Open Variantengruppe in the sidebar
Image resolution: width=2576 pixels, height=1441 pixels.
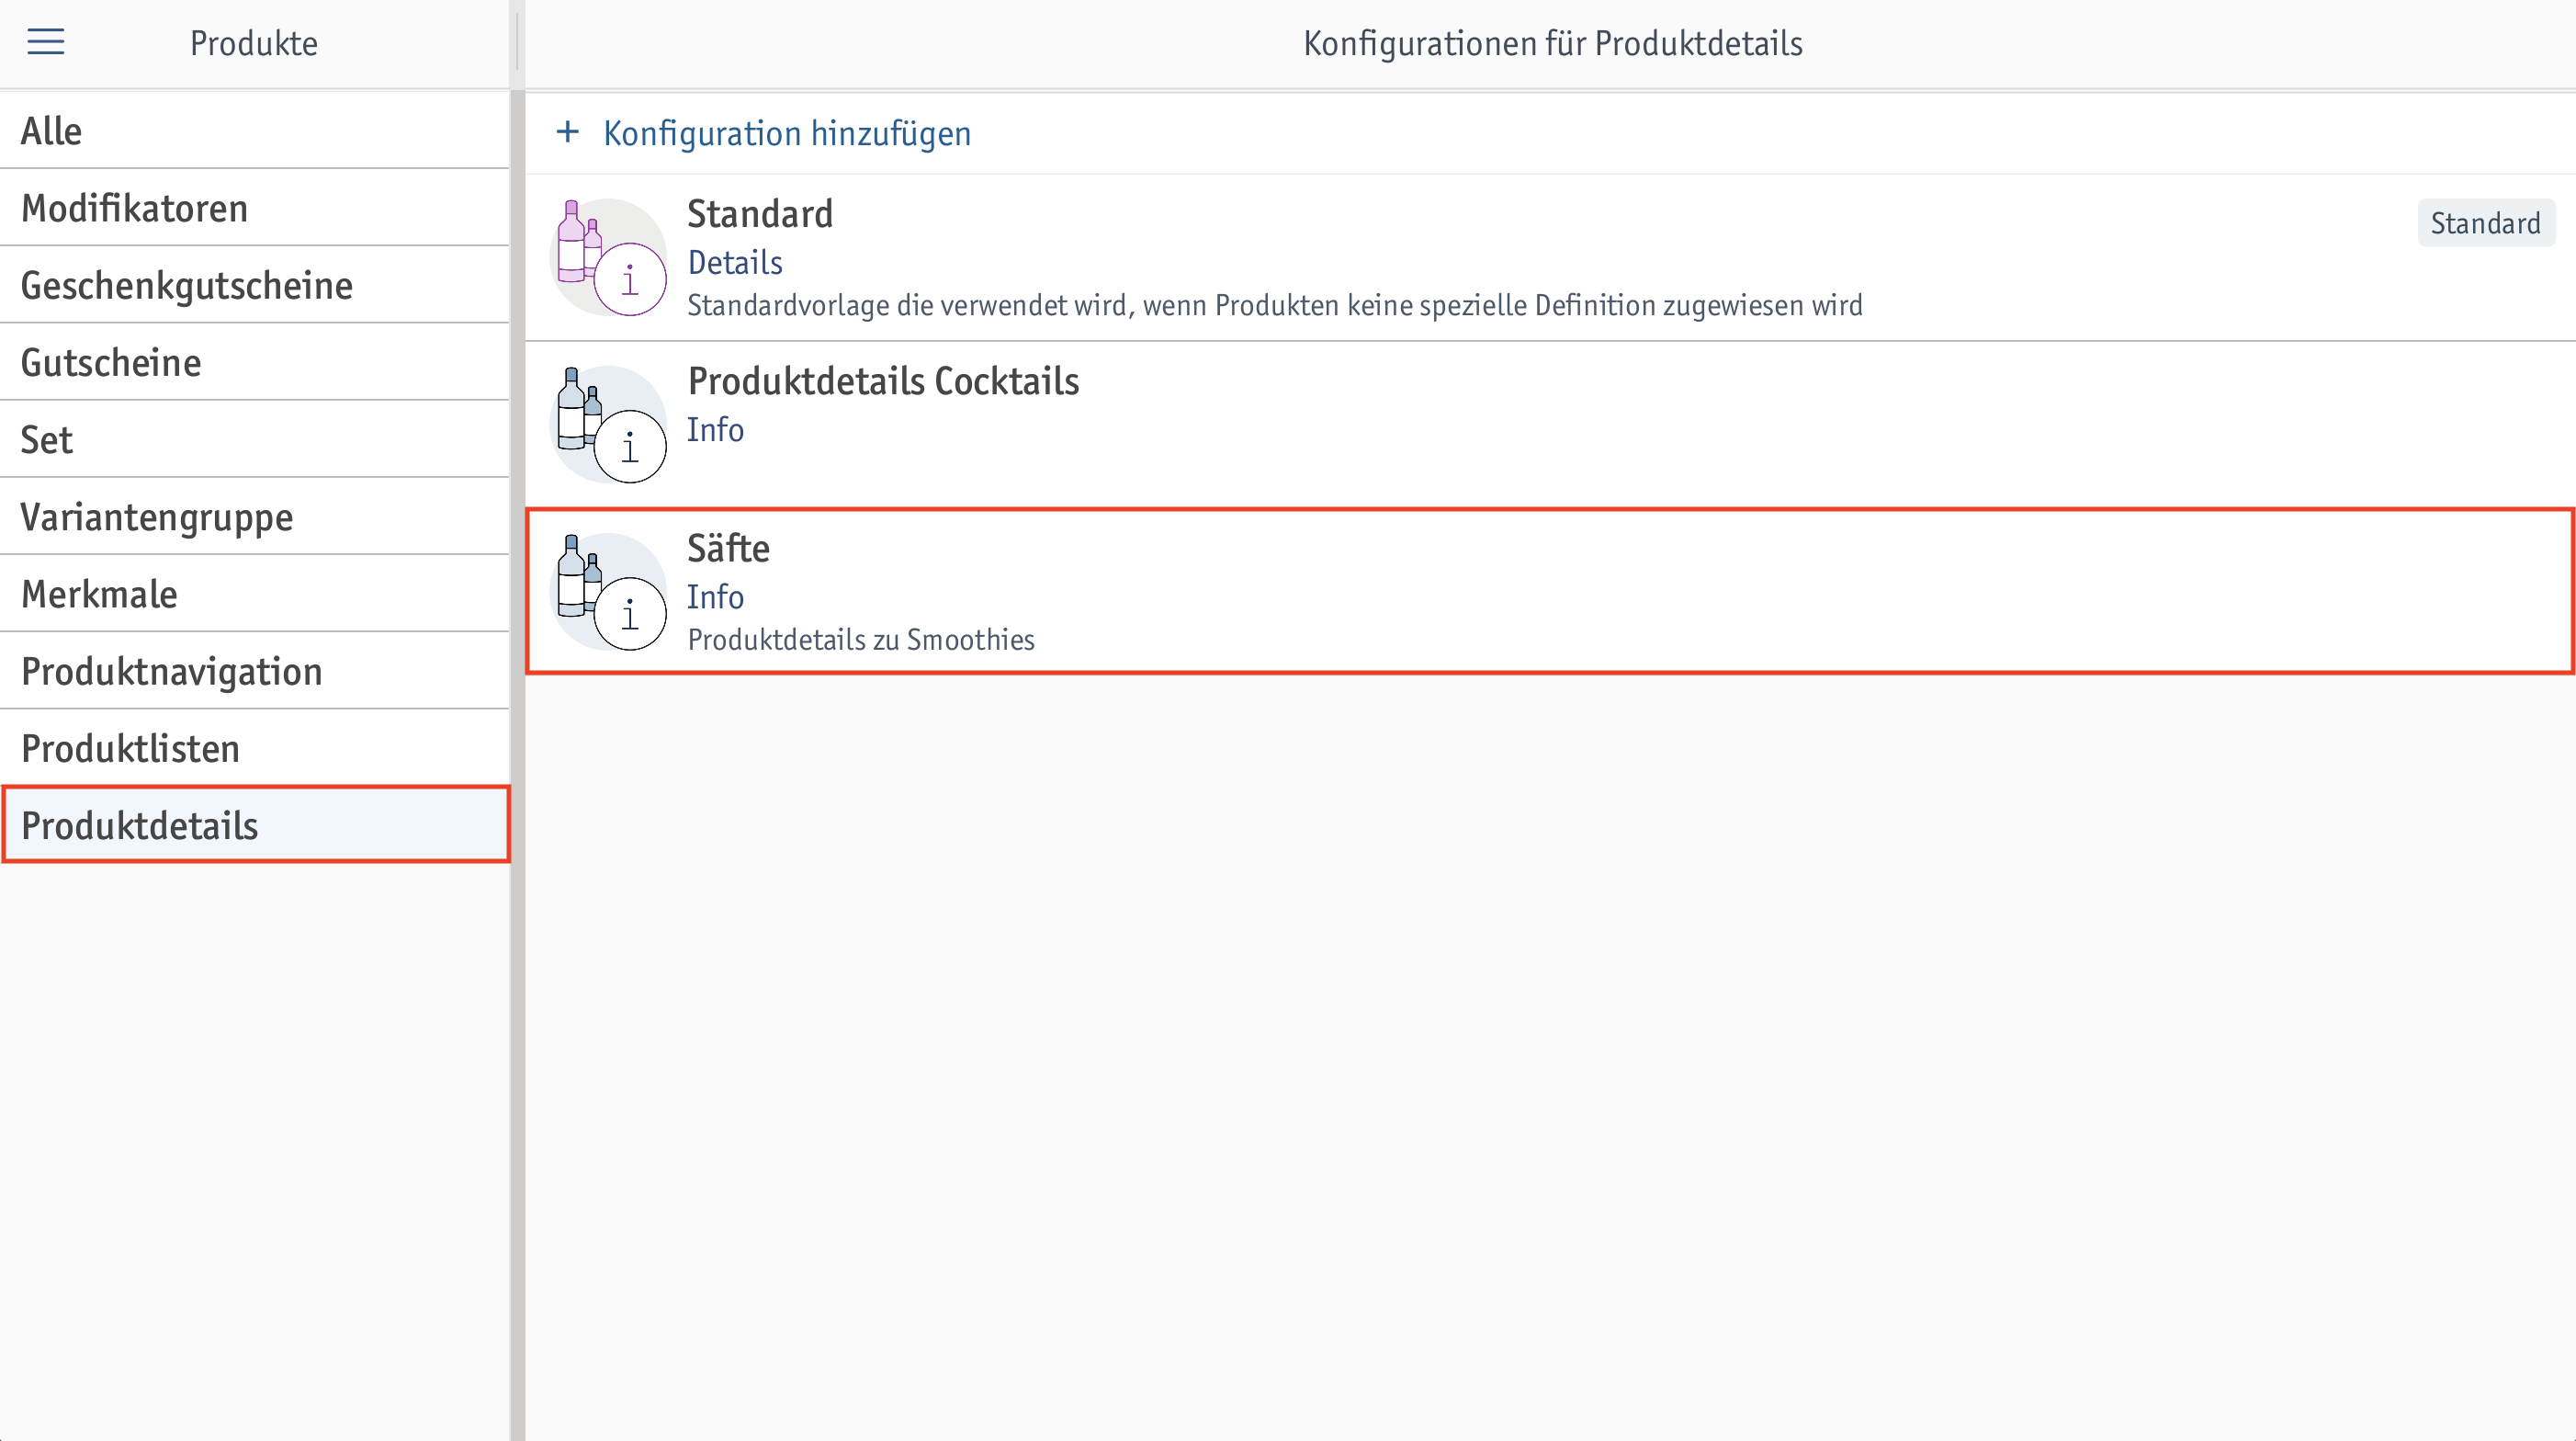pyautogui.click(x=255, y=517)
